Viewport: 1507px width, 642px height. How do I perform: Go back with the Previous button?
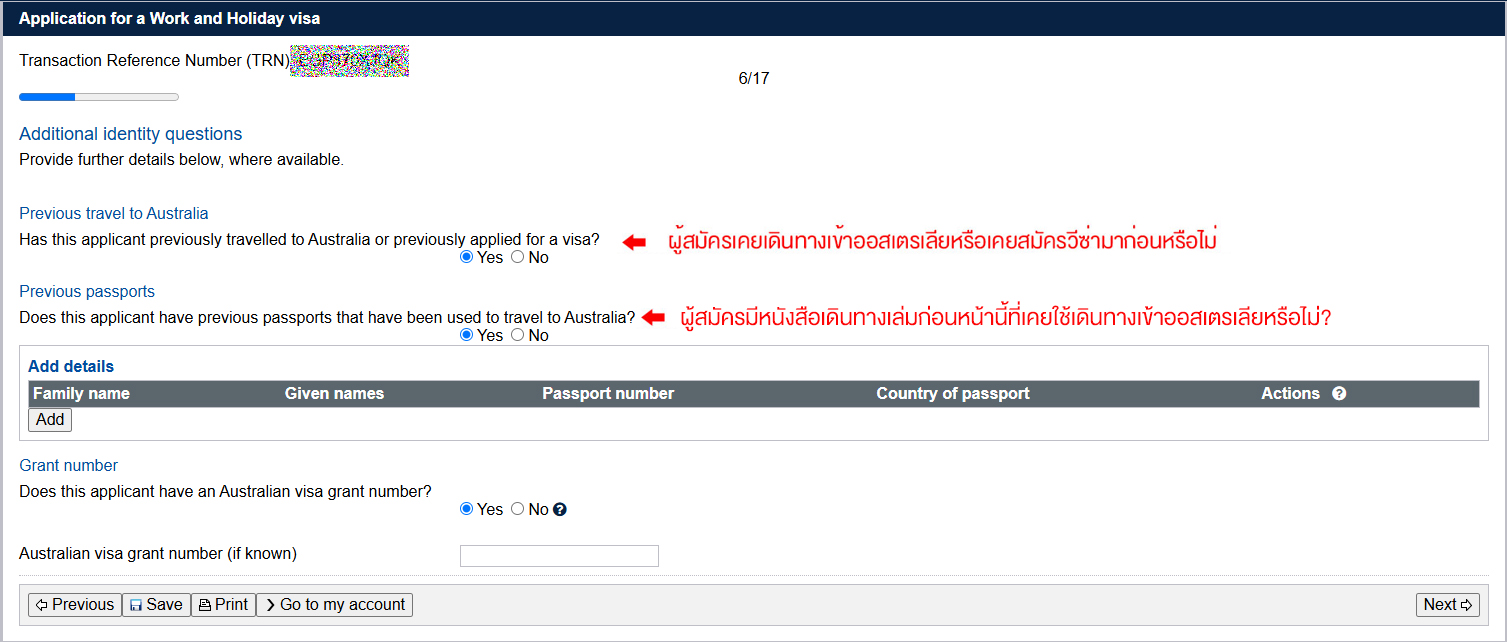[x=75, y=605]
